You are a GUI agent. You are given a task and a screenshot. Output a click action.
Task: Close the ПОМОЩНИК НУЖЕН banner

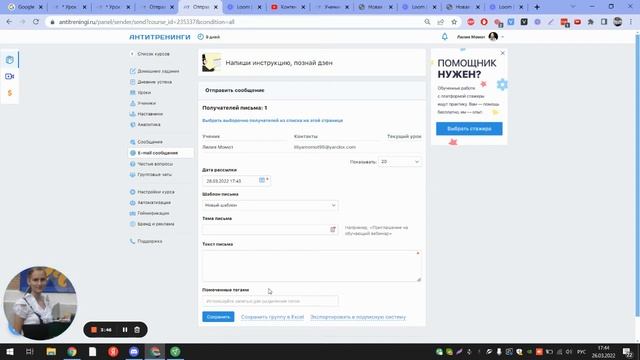point(502,53)
